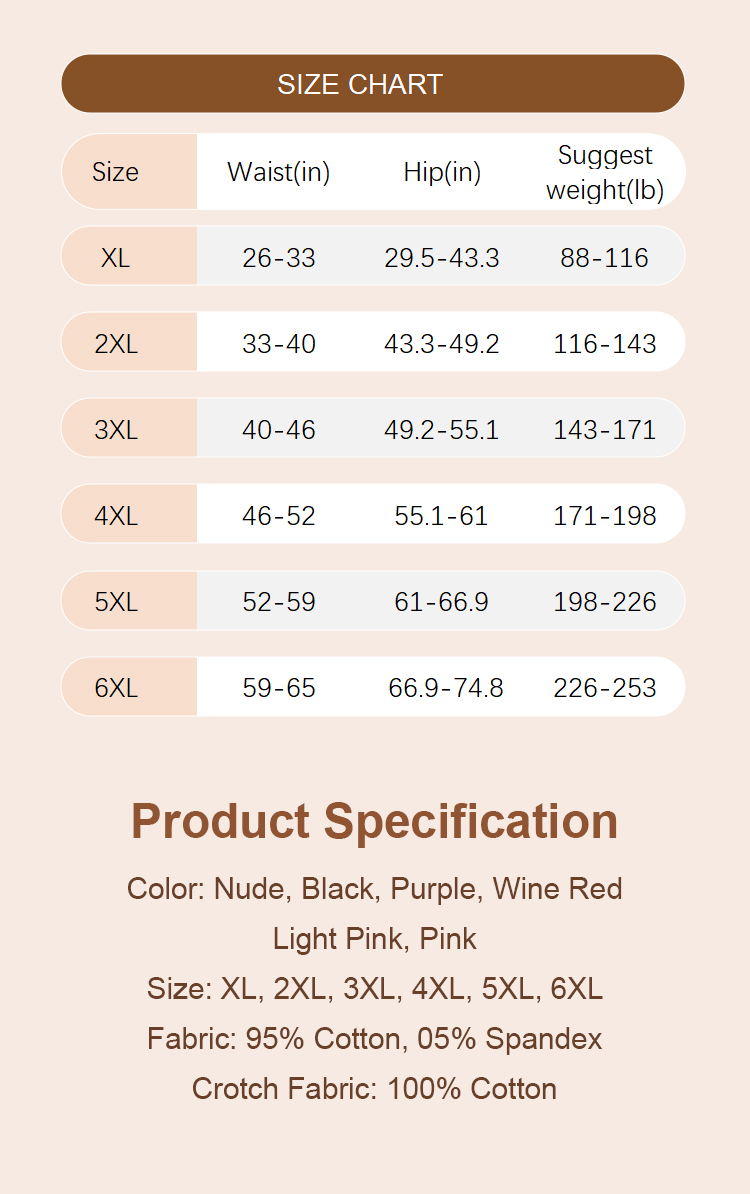Select the XL size row label
This screenshot has height=1194, width=750.
pos(115,258)
